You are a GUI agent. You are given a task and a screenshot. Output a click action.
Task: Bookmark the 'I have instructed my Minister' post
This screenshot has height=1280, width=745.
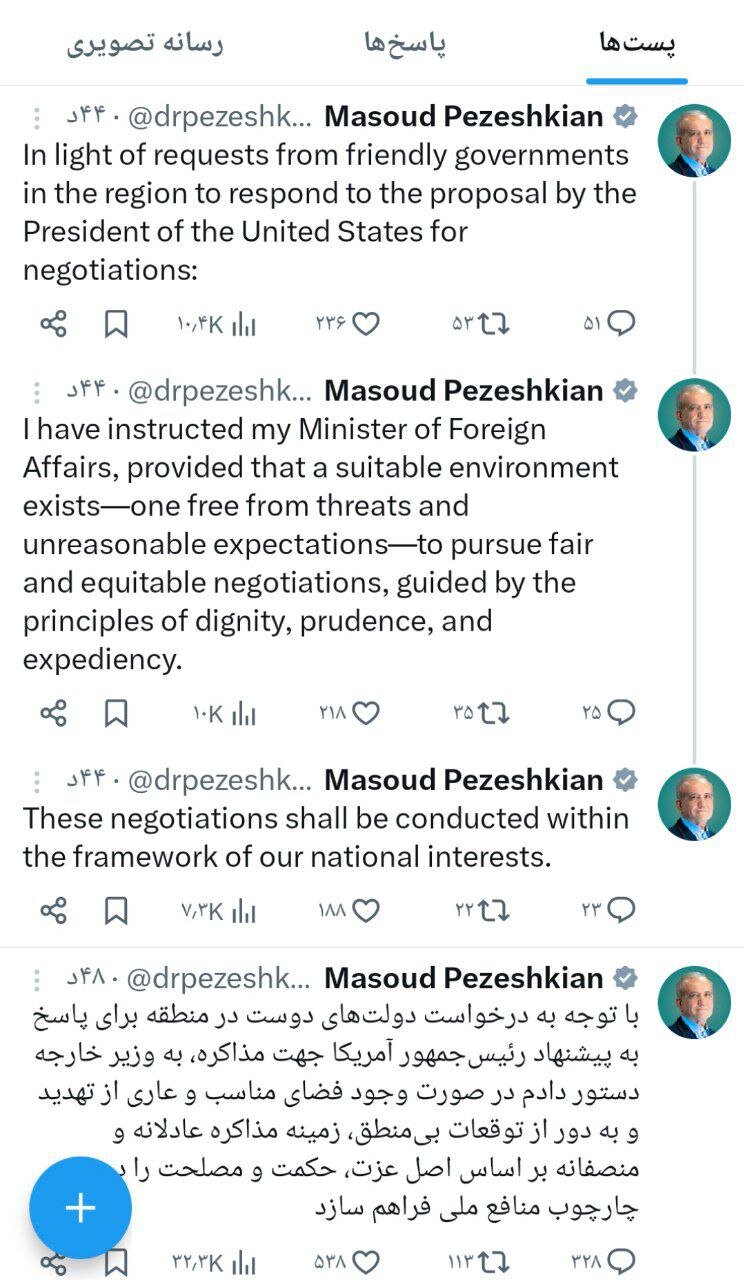click(x=116, y=712)
